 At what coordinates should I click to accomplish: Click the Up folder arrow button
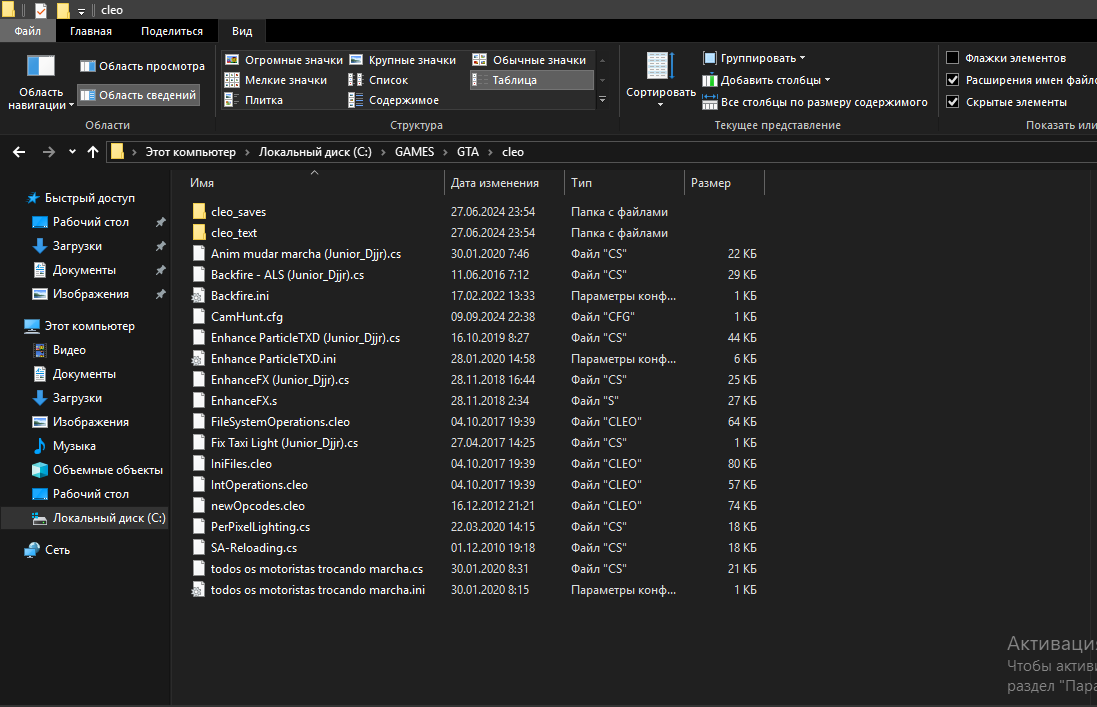click(93, 152)
